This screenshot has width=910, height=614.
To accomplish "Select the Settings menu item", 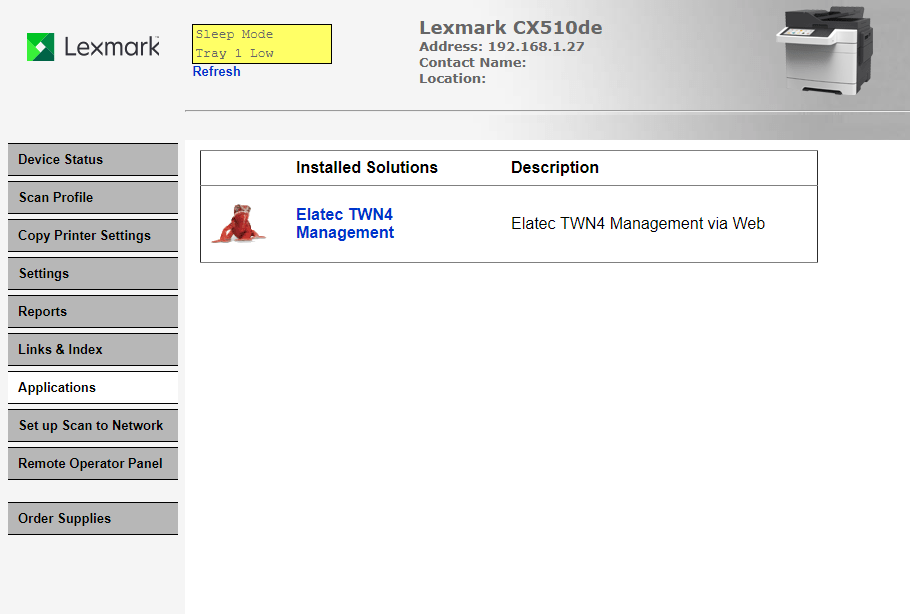I will 93,273.
